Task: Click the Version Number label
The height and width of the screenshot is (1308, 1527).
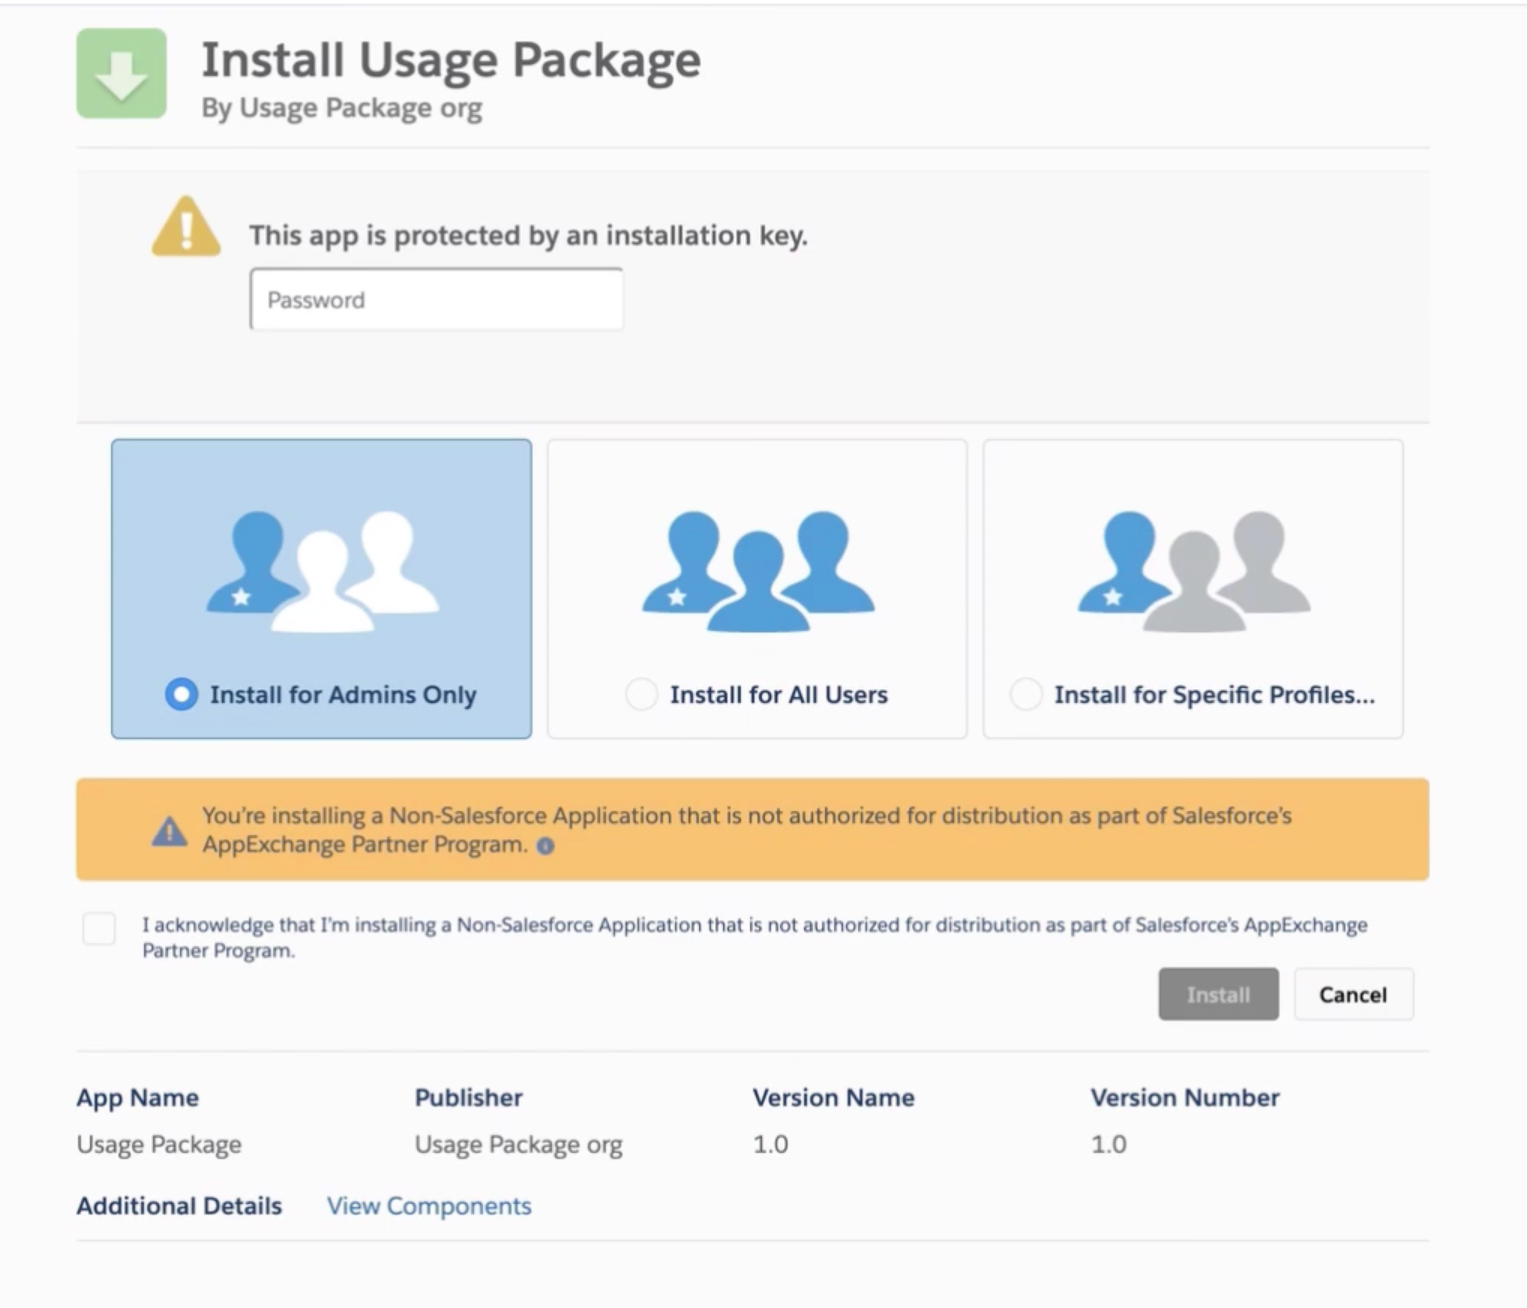Action: [x=1185, y=1097]
